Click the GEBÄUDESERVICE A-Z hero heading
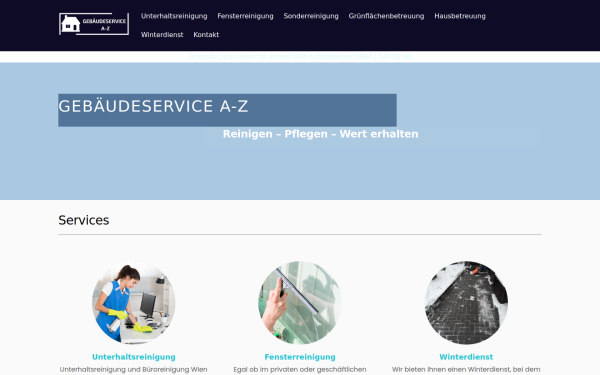The width and height of the screenshot is (600, 375). (153, 106)
